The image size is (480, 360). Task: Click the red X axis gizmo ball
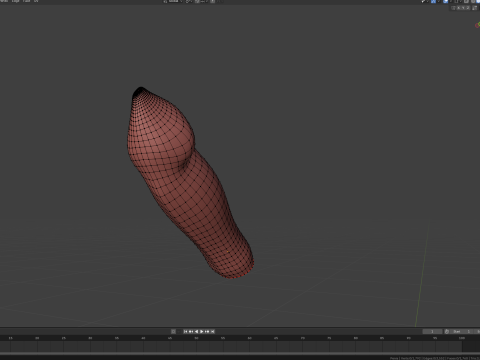pyautogui.click(x=477, y=26)
